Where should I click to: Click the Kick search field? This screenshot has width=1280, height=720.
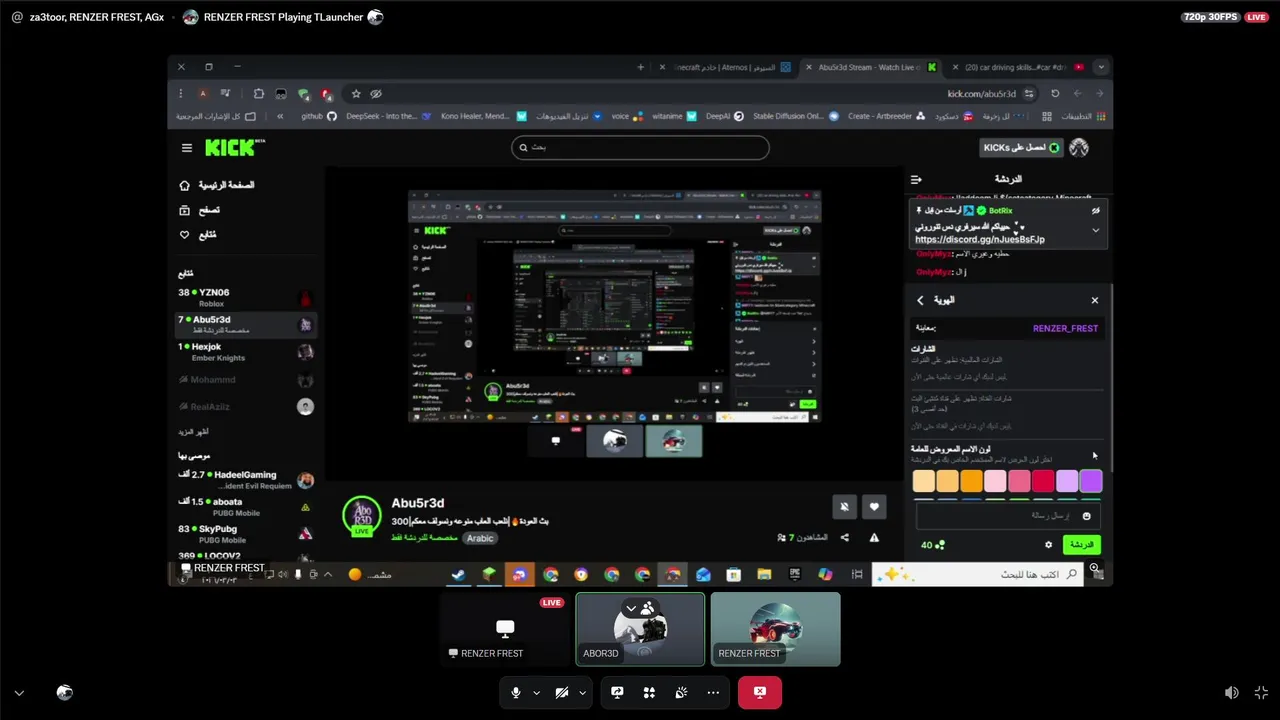640,147
